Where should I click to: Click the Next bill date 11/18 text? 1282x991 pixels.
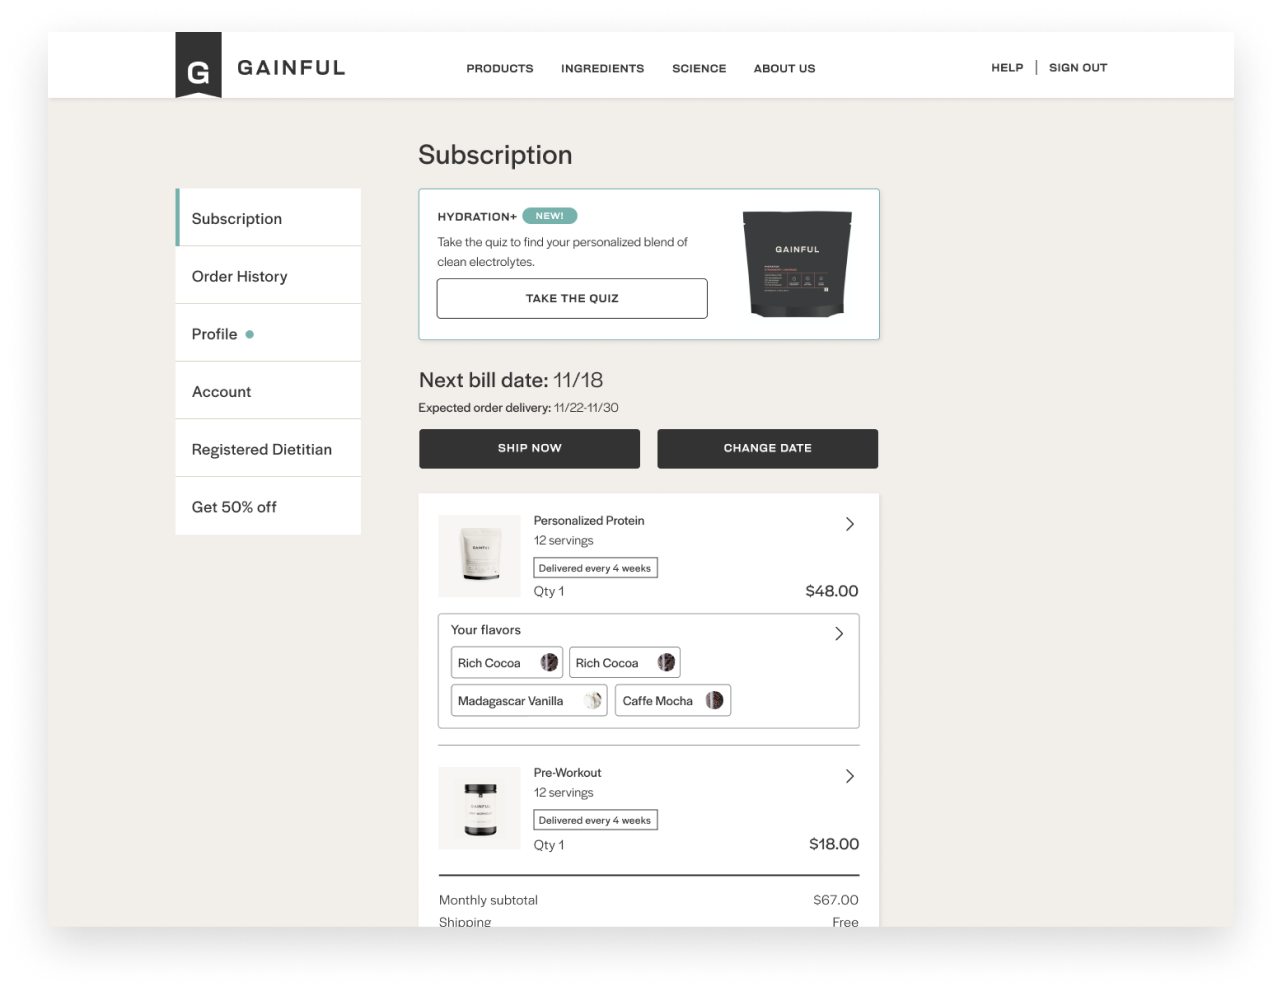click(x=511, y=380)
